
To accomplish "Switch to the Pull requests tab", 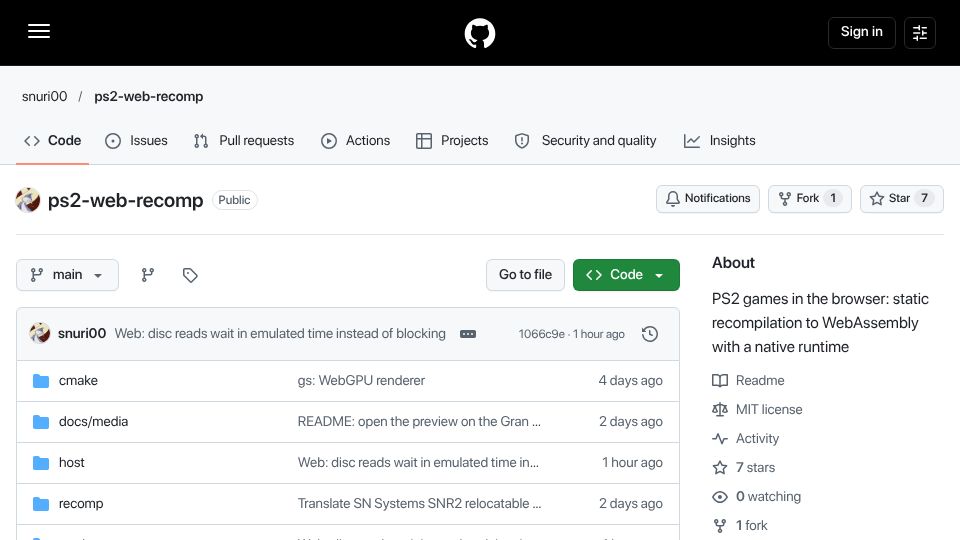I will point(244,141).
